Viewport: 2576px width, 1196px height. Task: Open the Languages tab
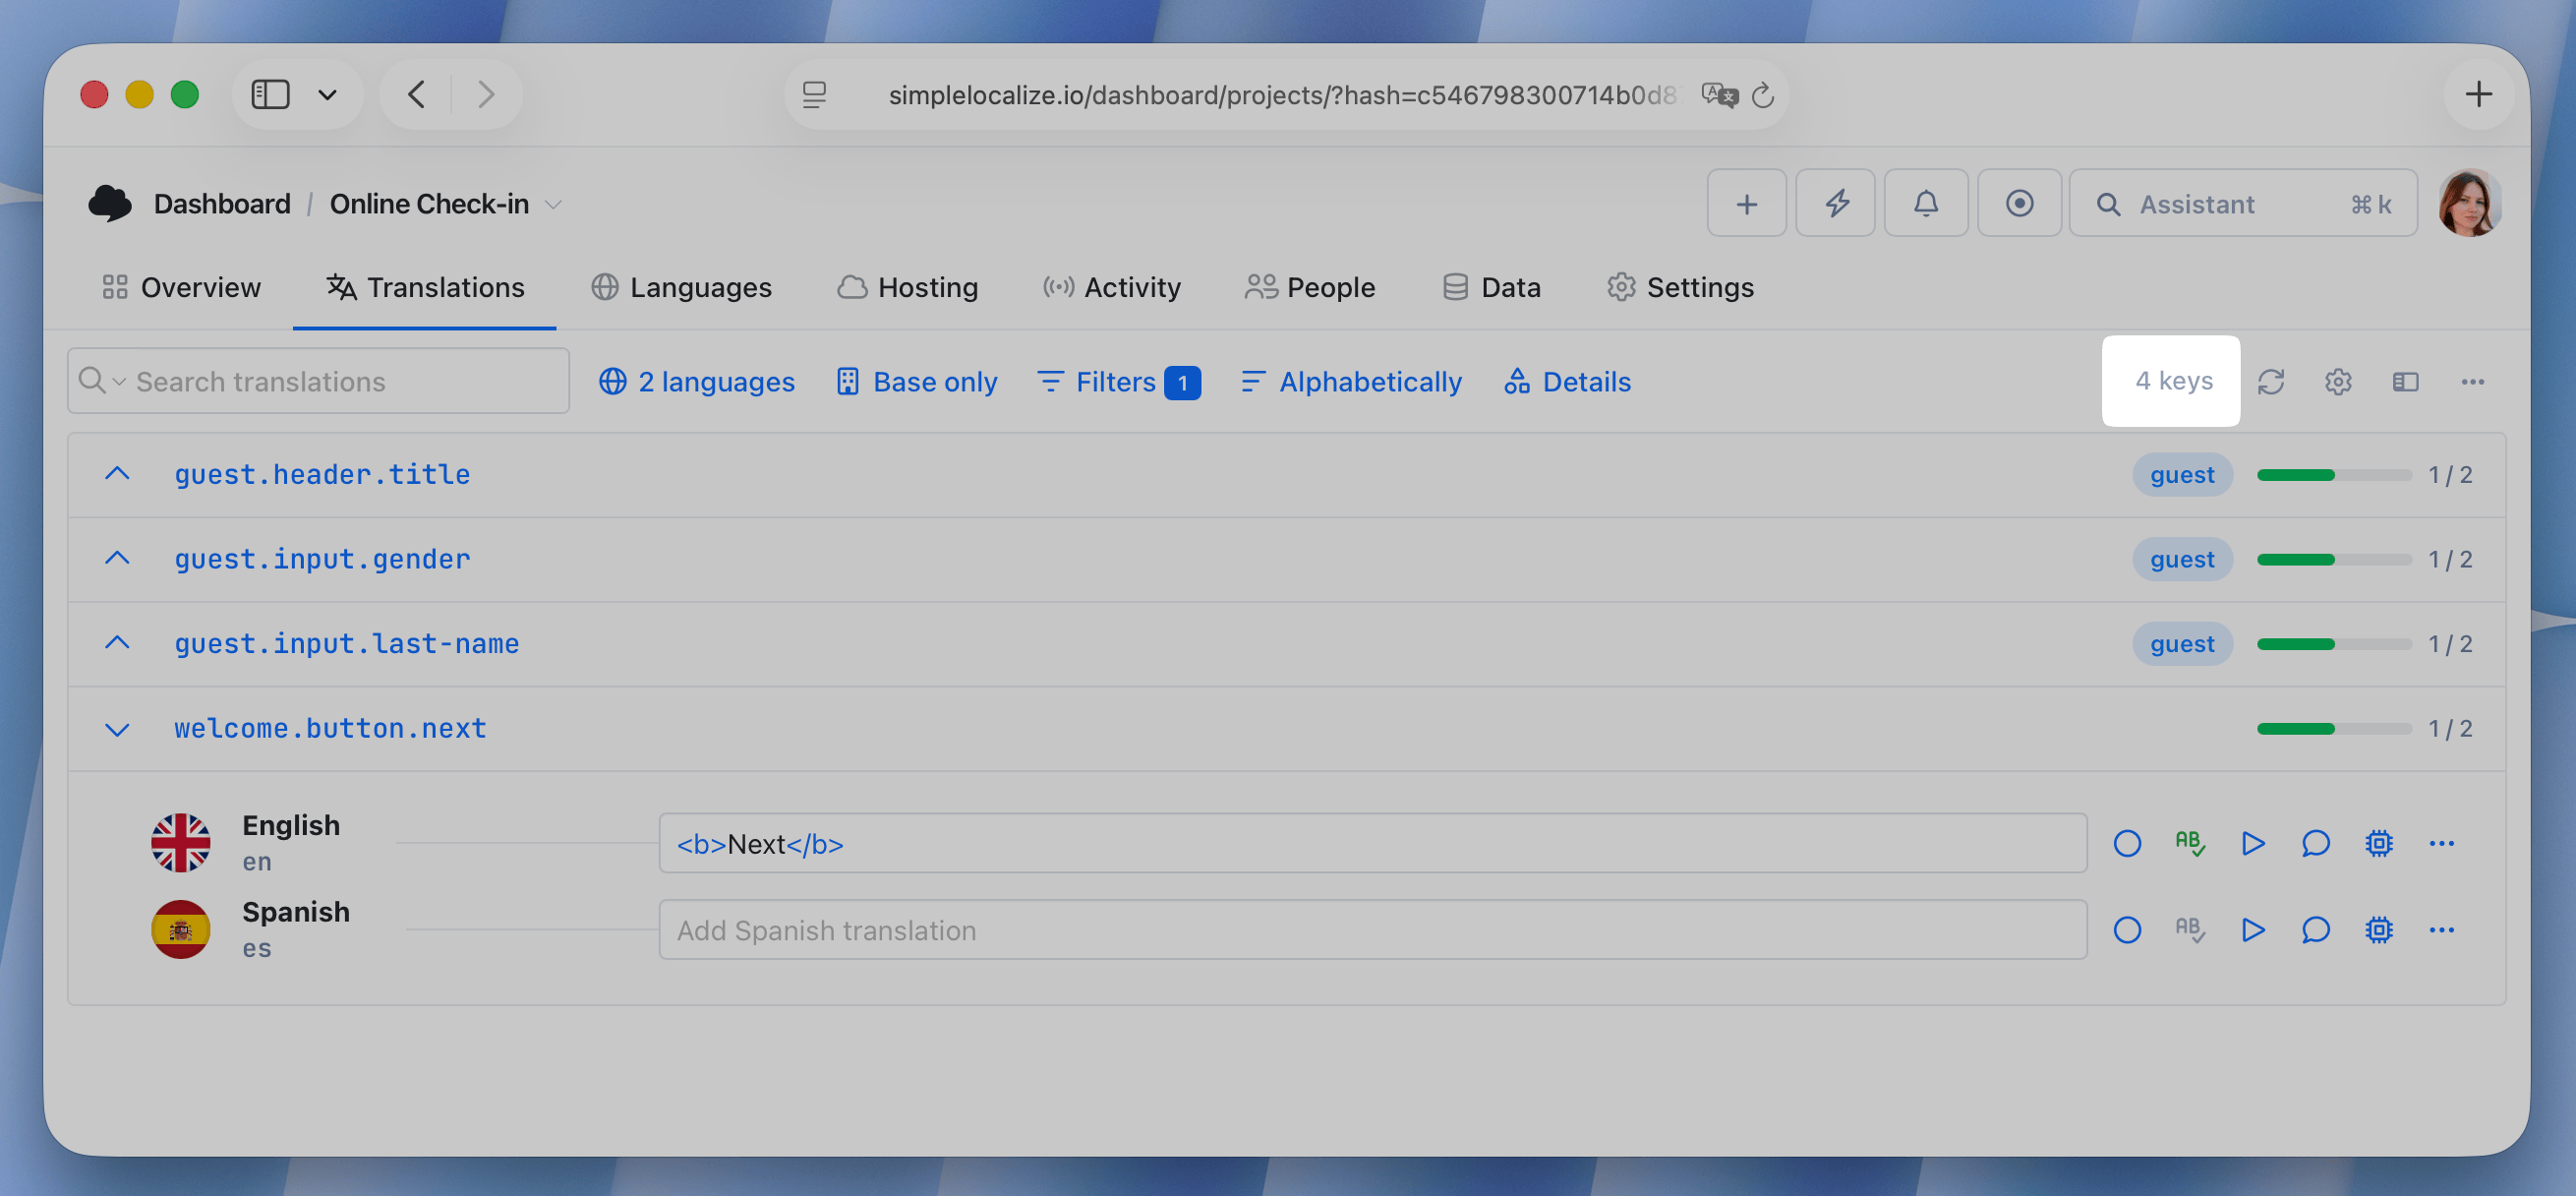pyautogui.click(x=681, y=287)
